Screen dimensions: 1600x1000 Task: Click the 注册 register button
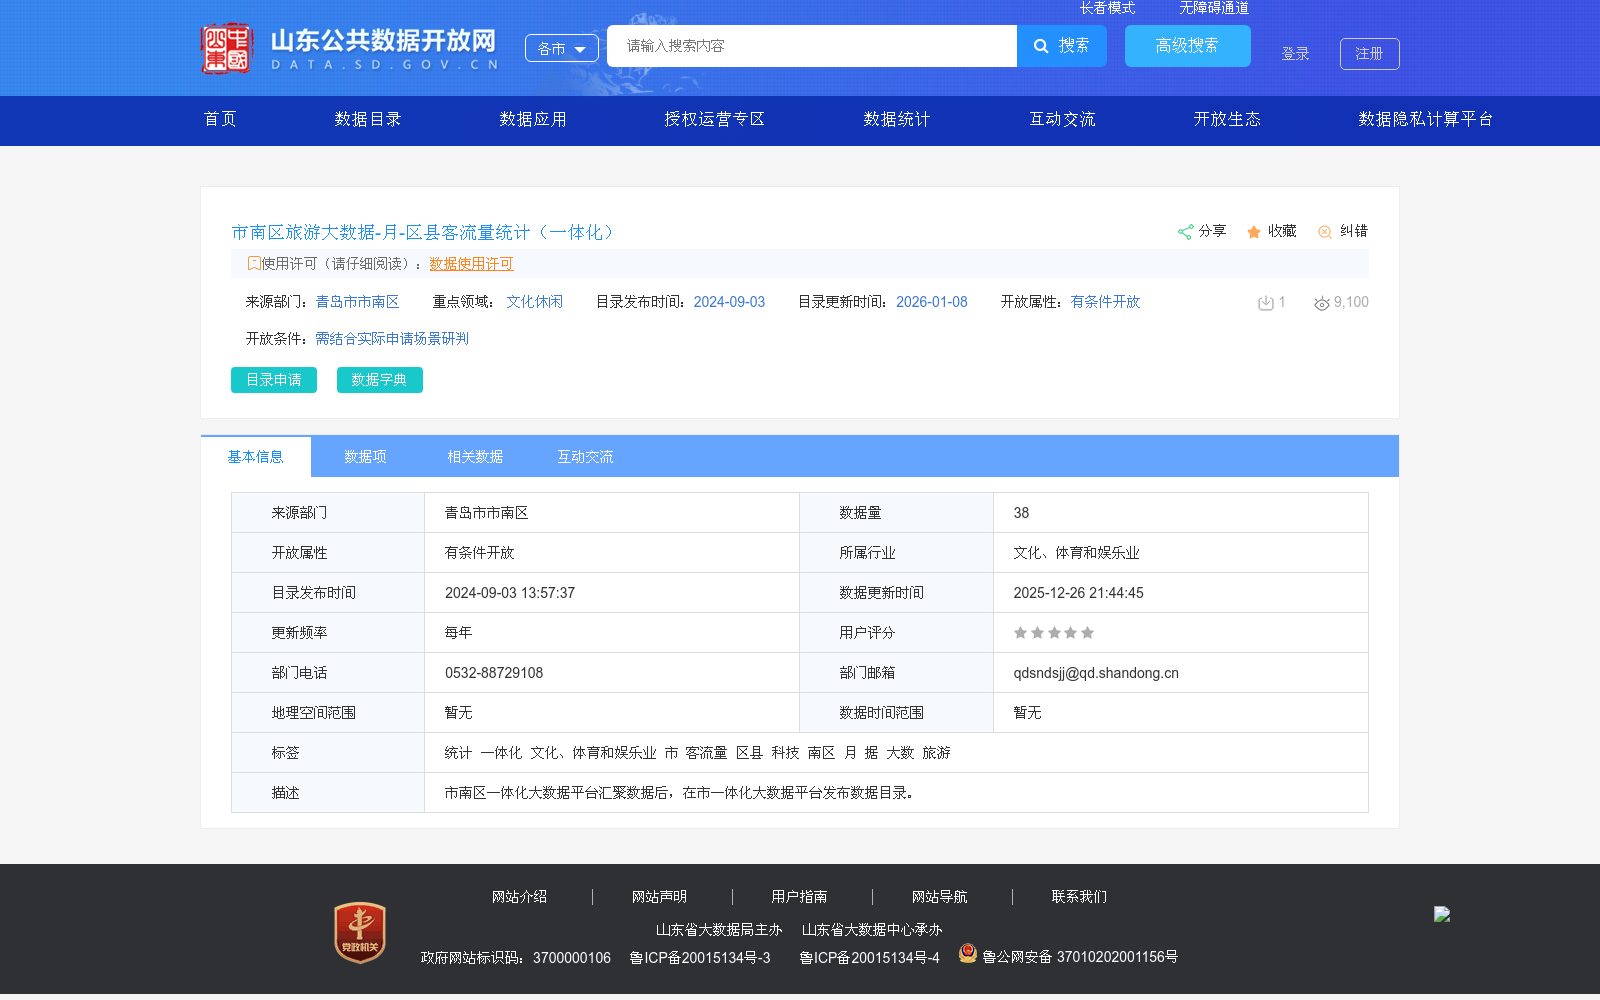click(1370, 54)
